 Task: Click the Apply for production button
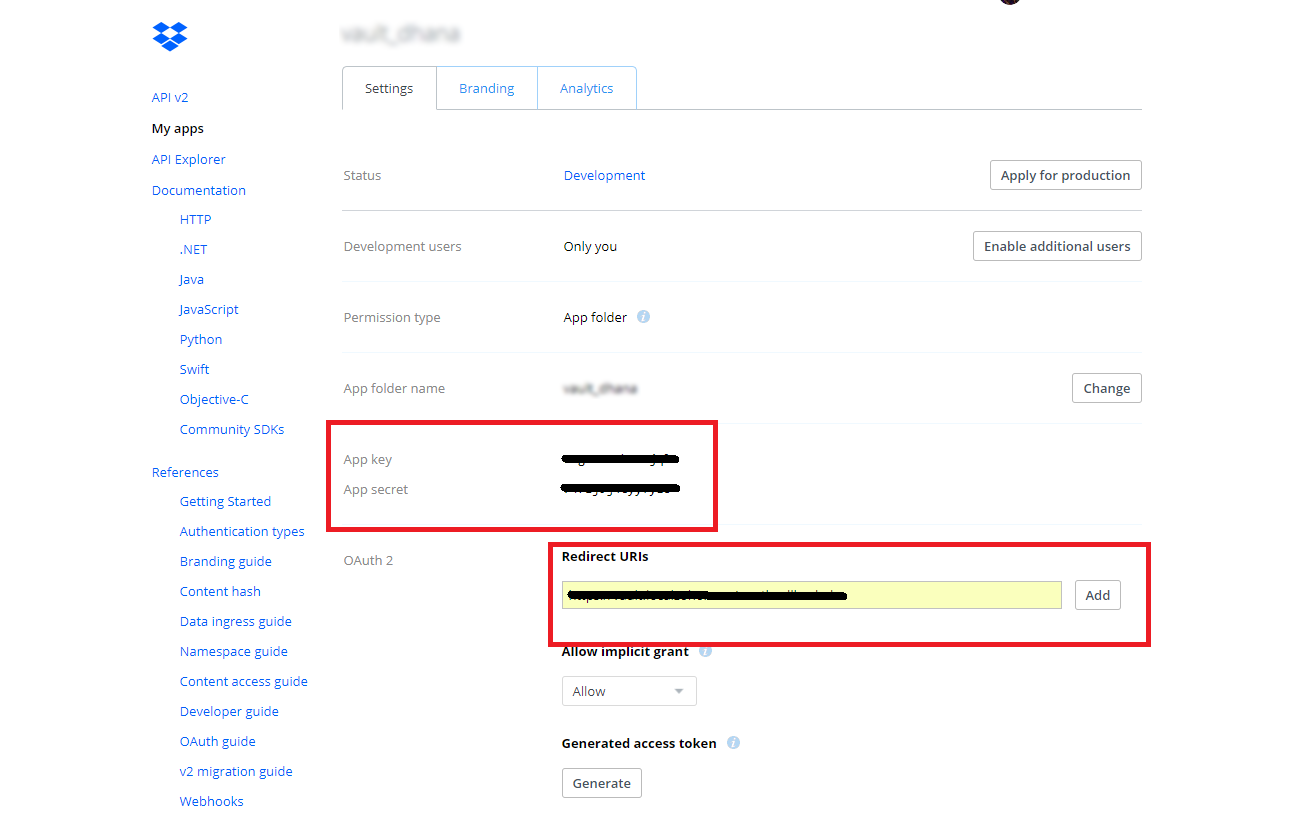[x=1065, y=175]
